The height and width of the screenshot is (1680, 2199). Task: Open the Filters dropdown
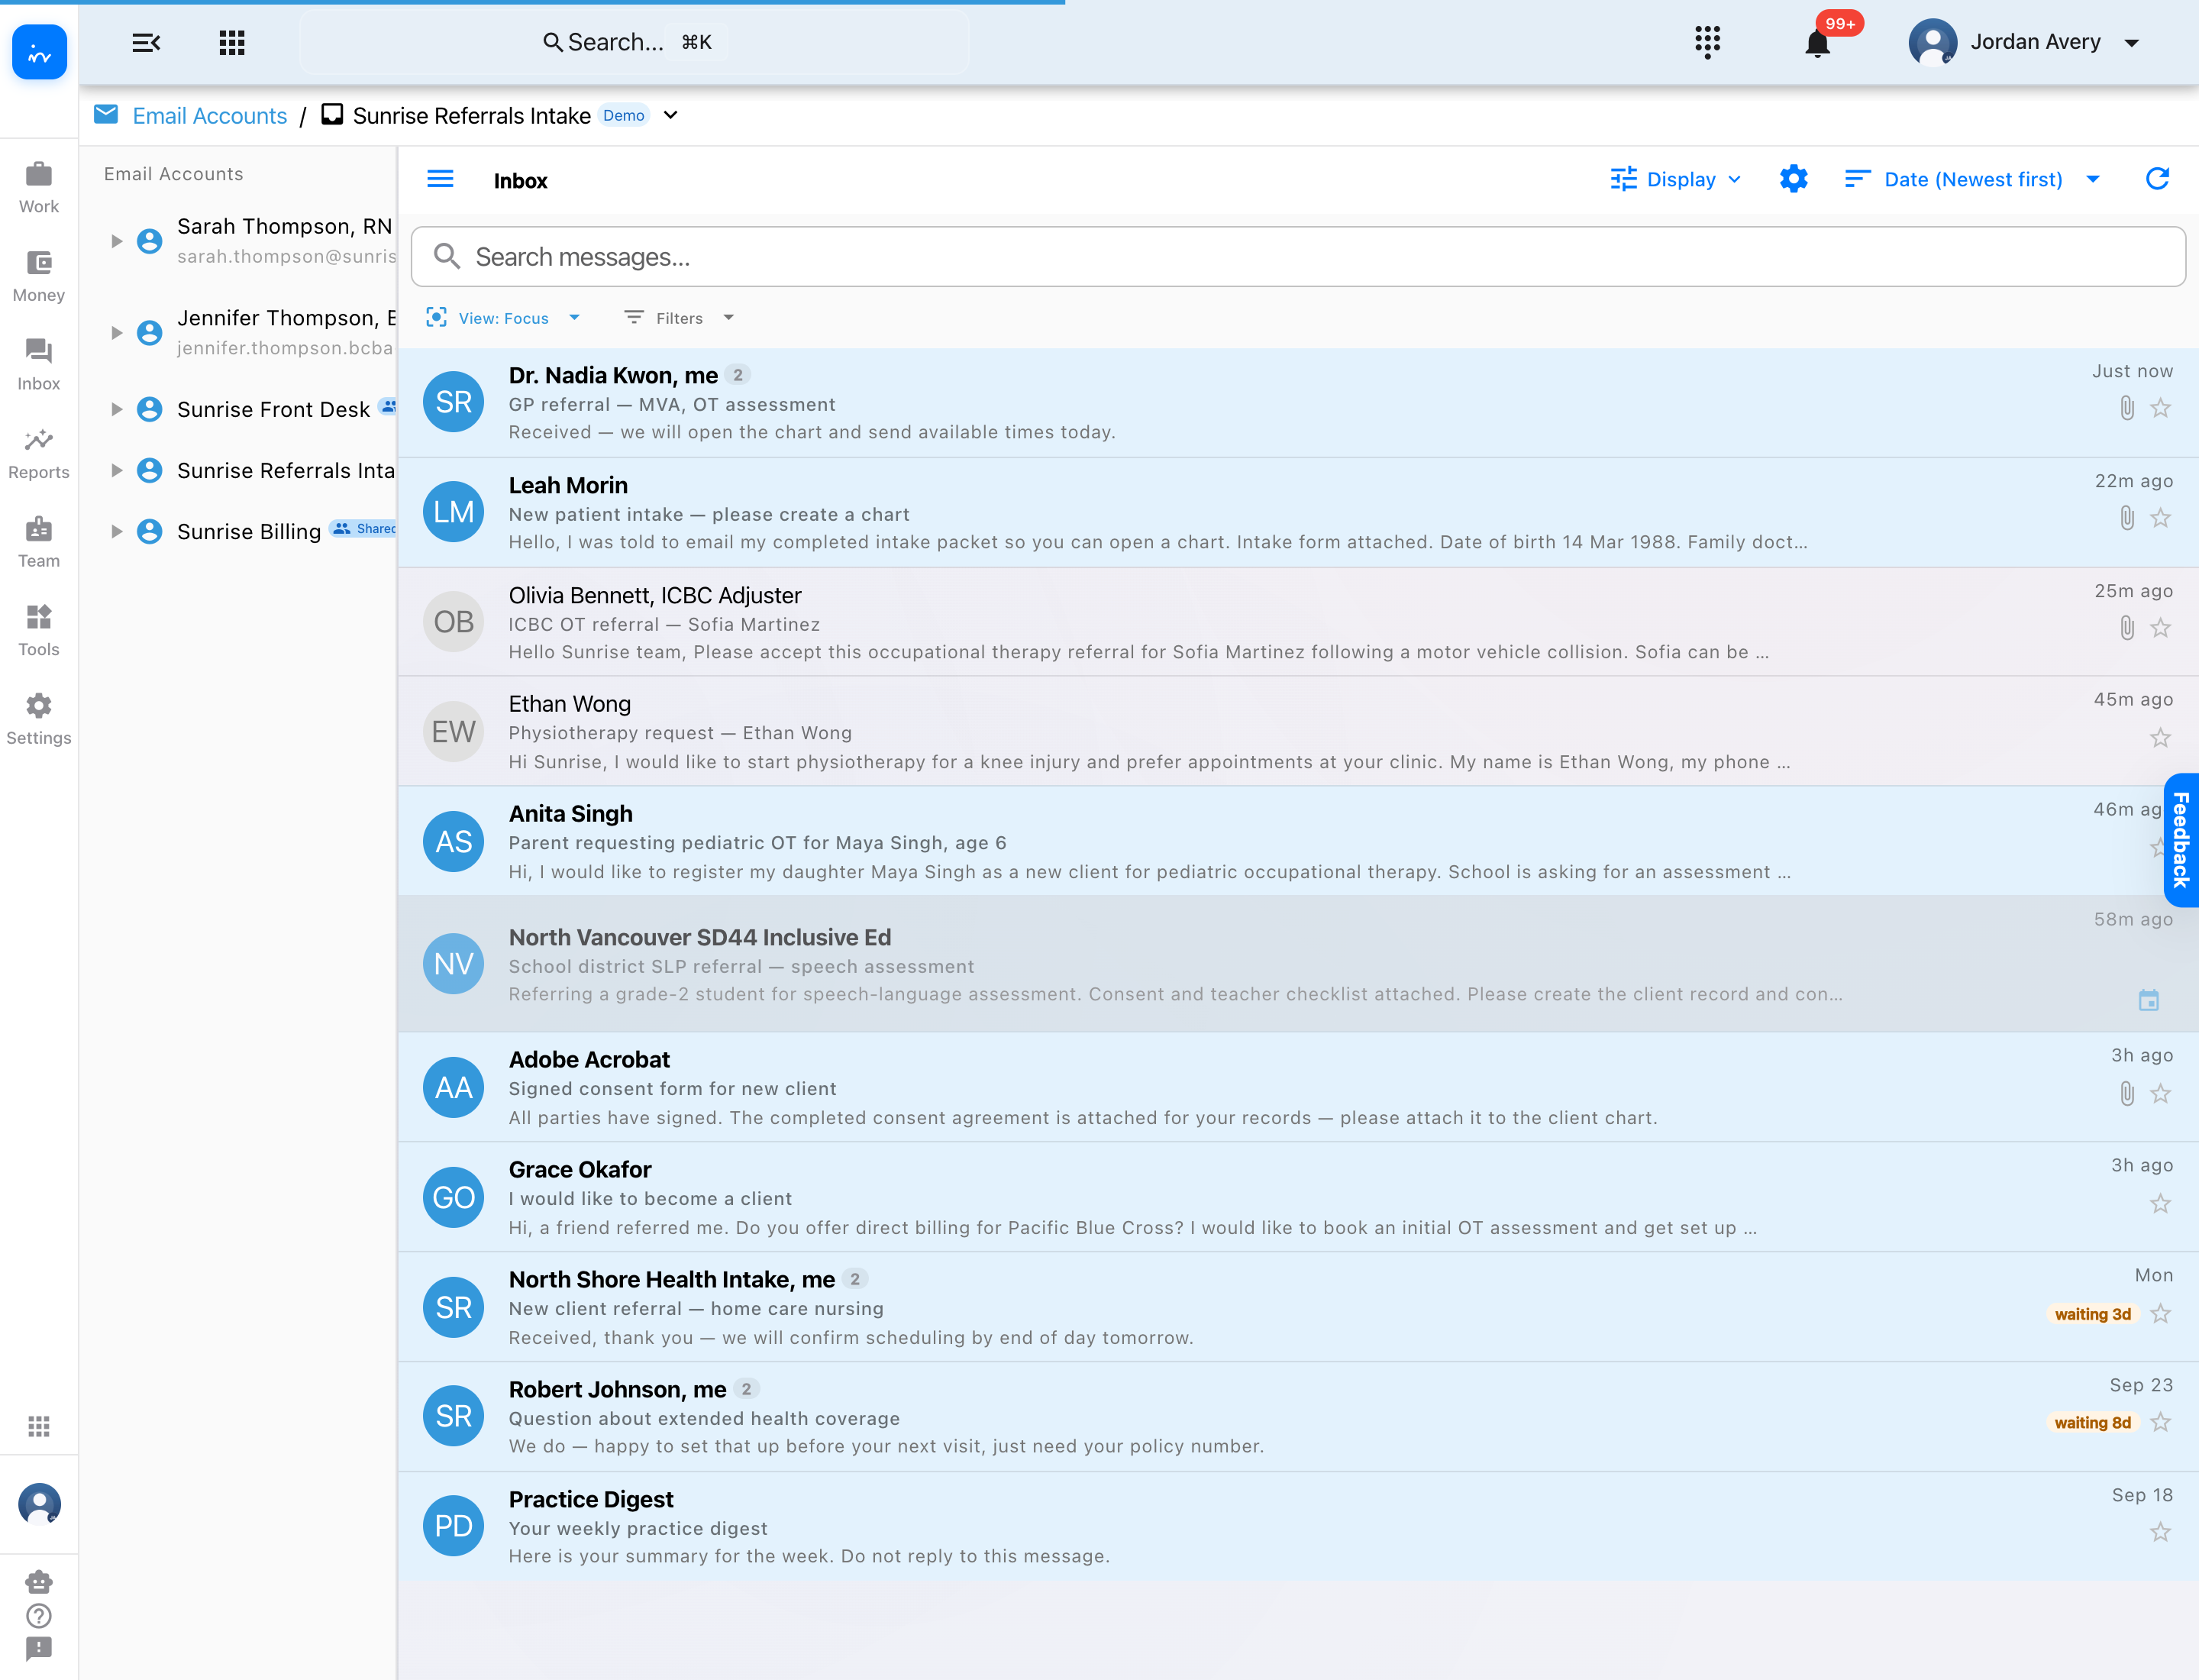679,318
